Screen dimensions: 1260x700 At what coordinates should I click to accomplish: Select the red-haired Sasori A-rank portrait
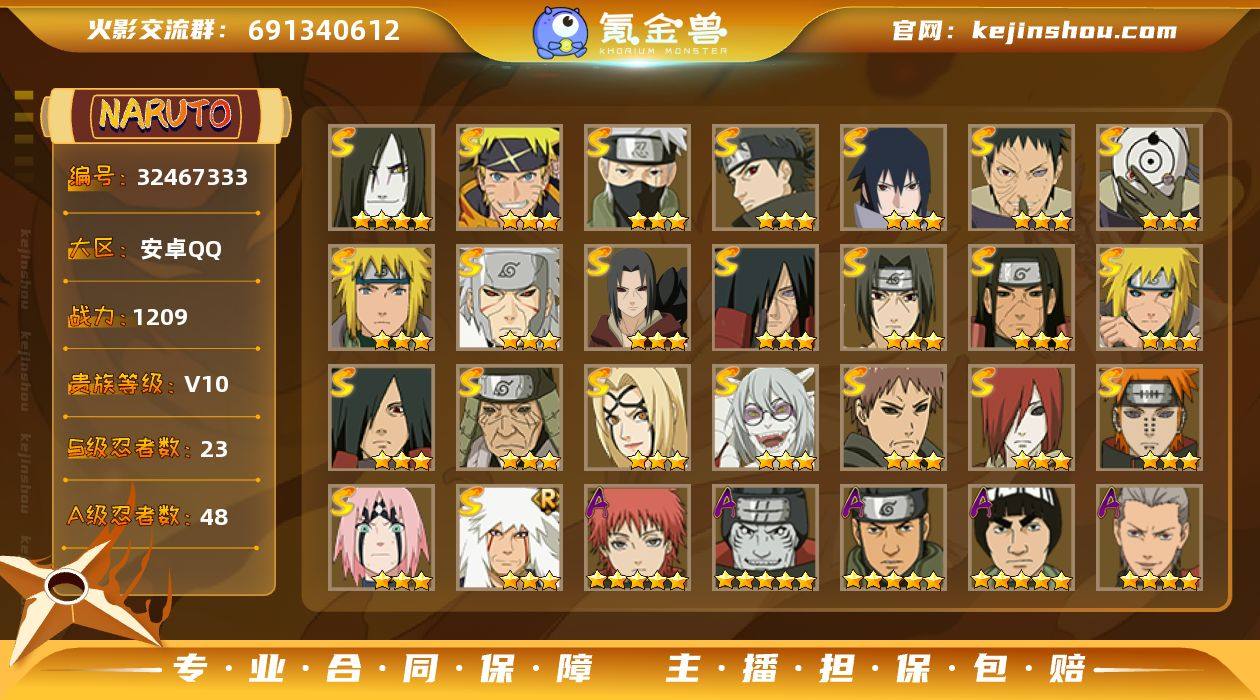pyautogui.click(x=638, y=538)
